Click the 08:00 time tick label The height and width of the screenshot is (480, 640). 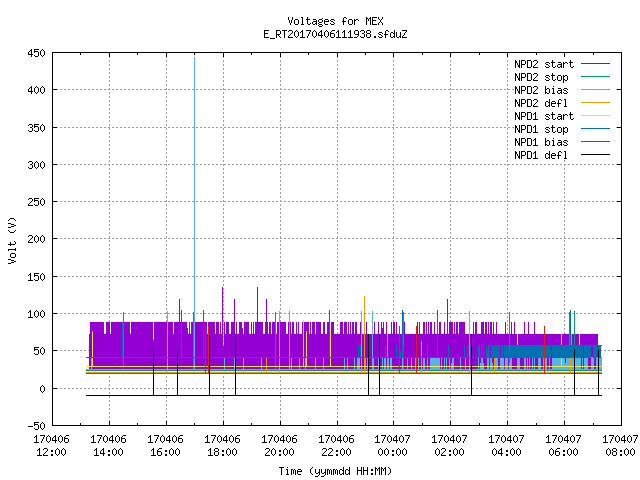click(620, 452)
